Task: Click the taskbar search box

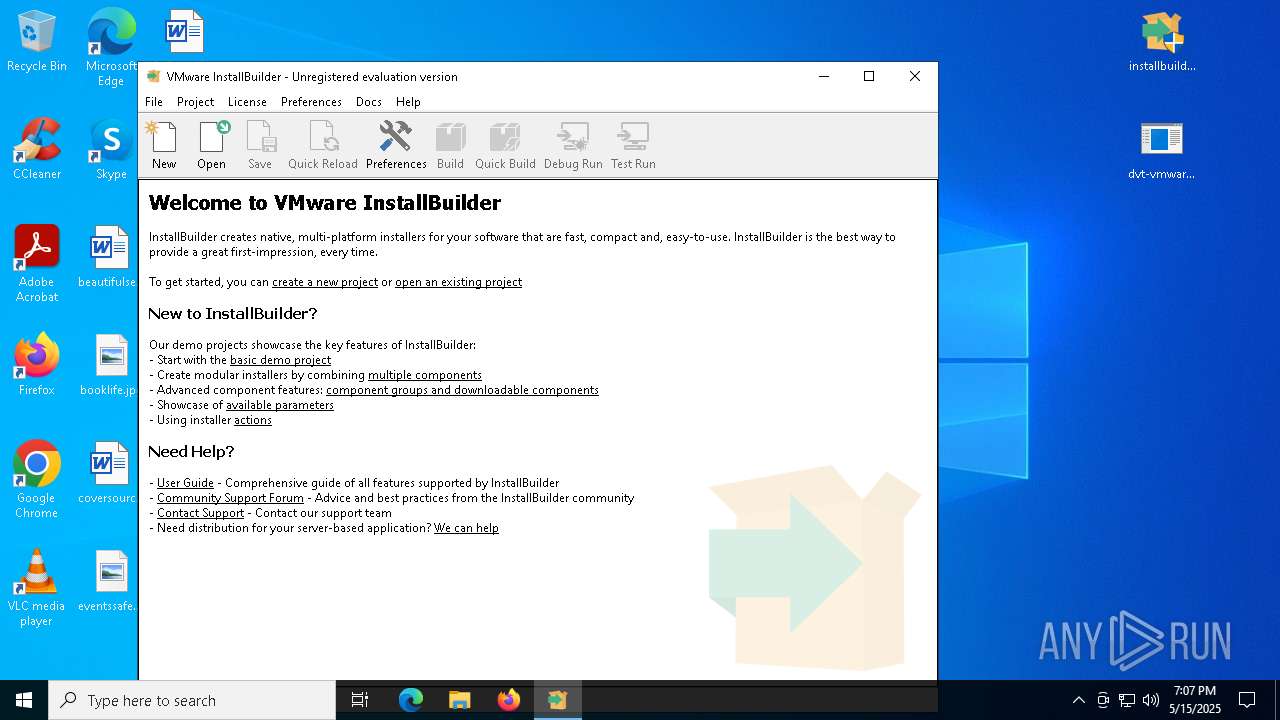Action: pyautogui.click(x=192, y=700)
